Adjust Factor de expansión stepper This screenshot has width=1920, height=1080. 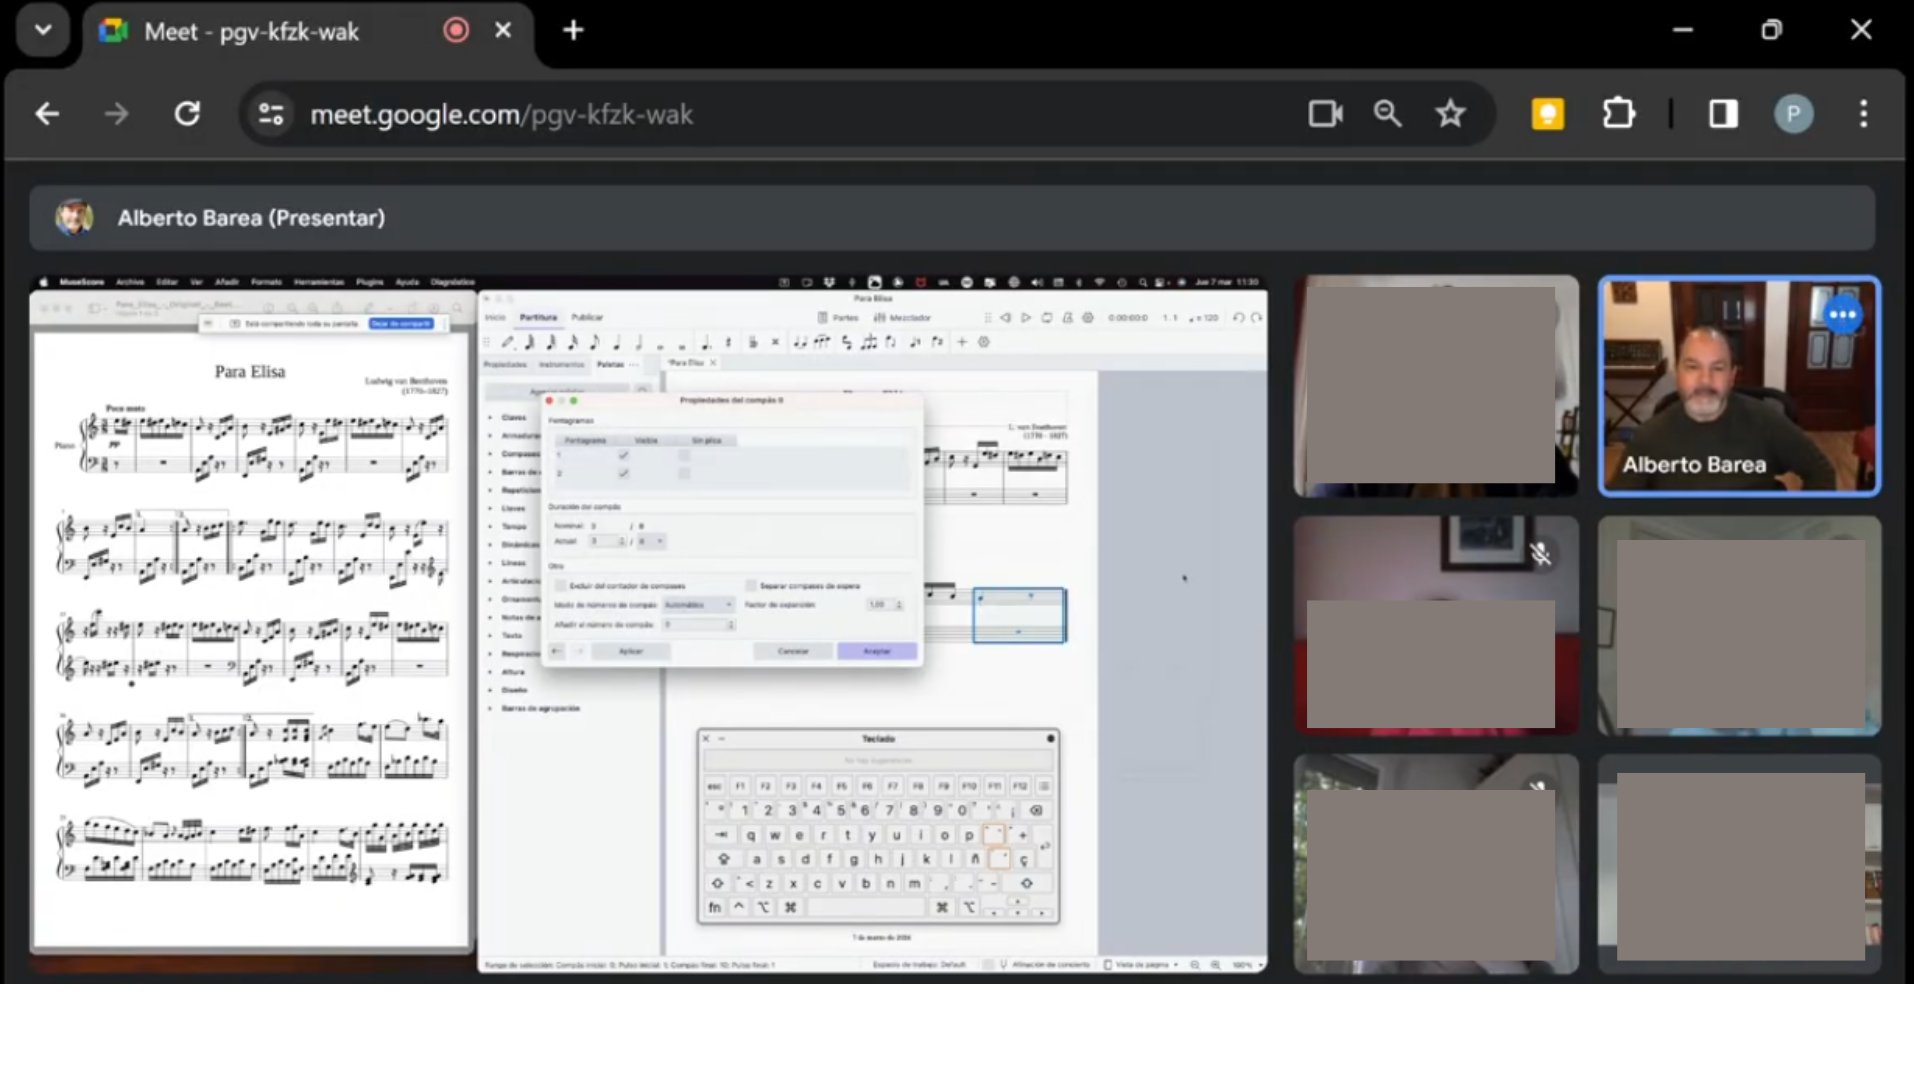coord(898,605)
